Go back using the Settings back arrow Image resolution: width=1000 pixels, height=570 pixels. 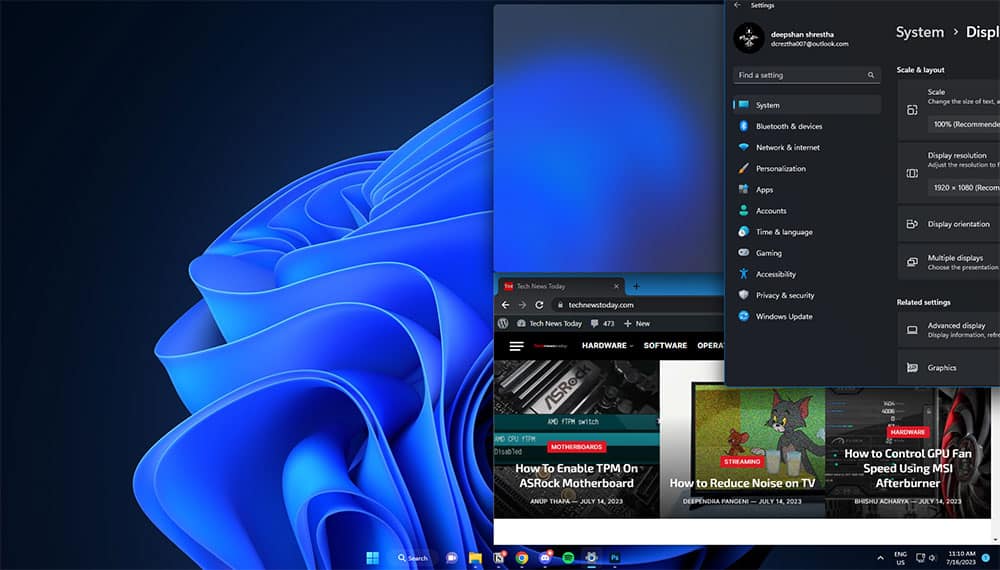click(737, 5)
